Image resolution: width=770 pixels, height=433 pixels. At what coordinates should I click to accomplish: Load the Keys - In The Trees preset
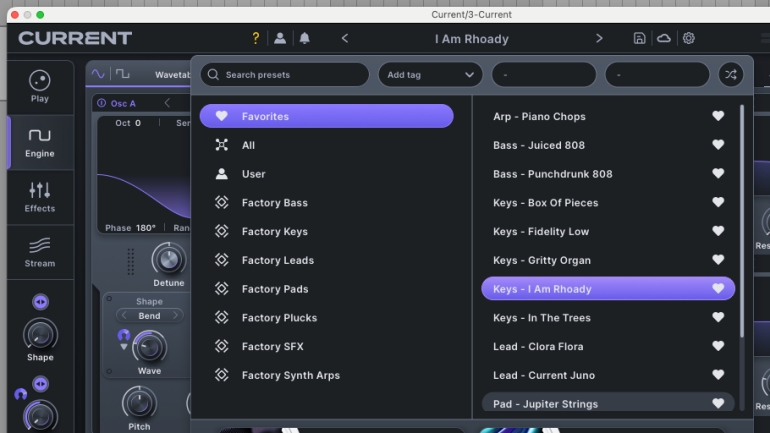click(x=608, y=318)
